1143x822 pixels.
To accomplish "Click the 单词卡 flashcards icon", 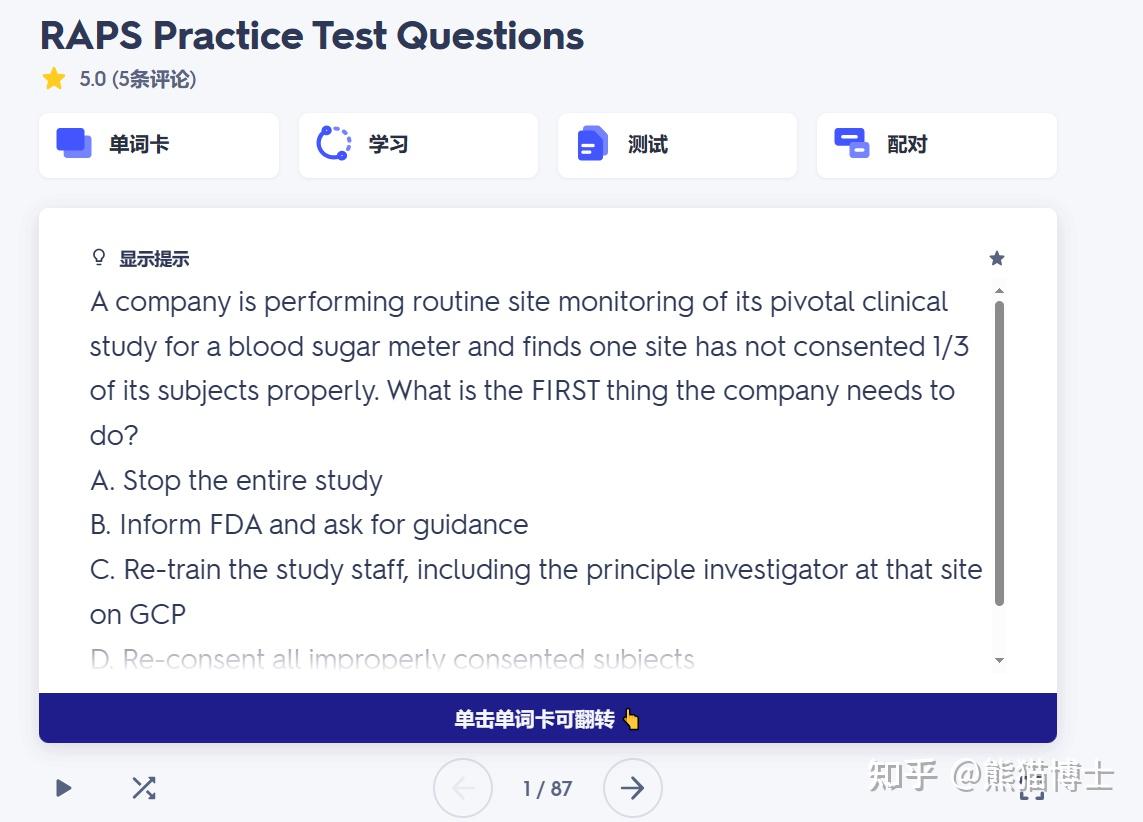I will coord(72,143).
